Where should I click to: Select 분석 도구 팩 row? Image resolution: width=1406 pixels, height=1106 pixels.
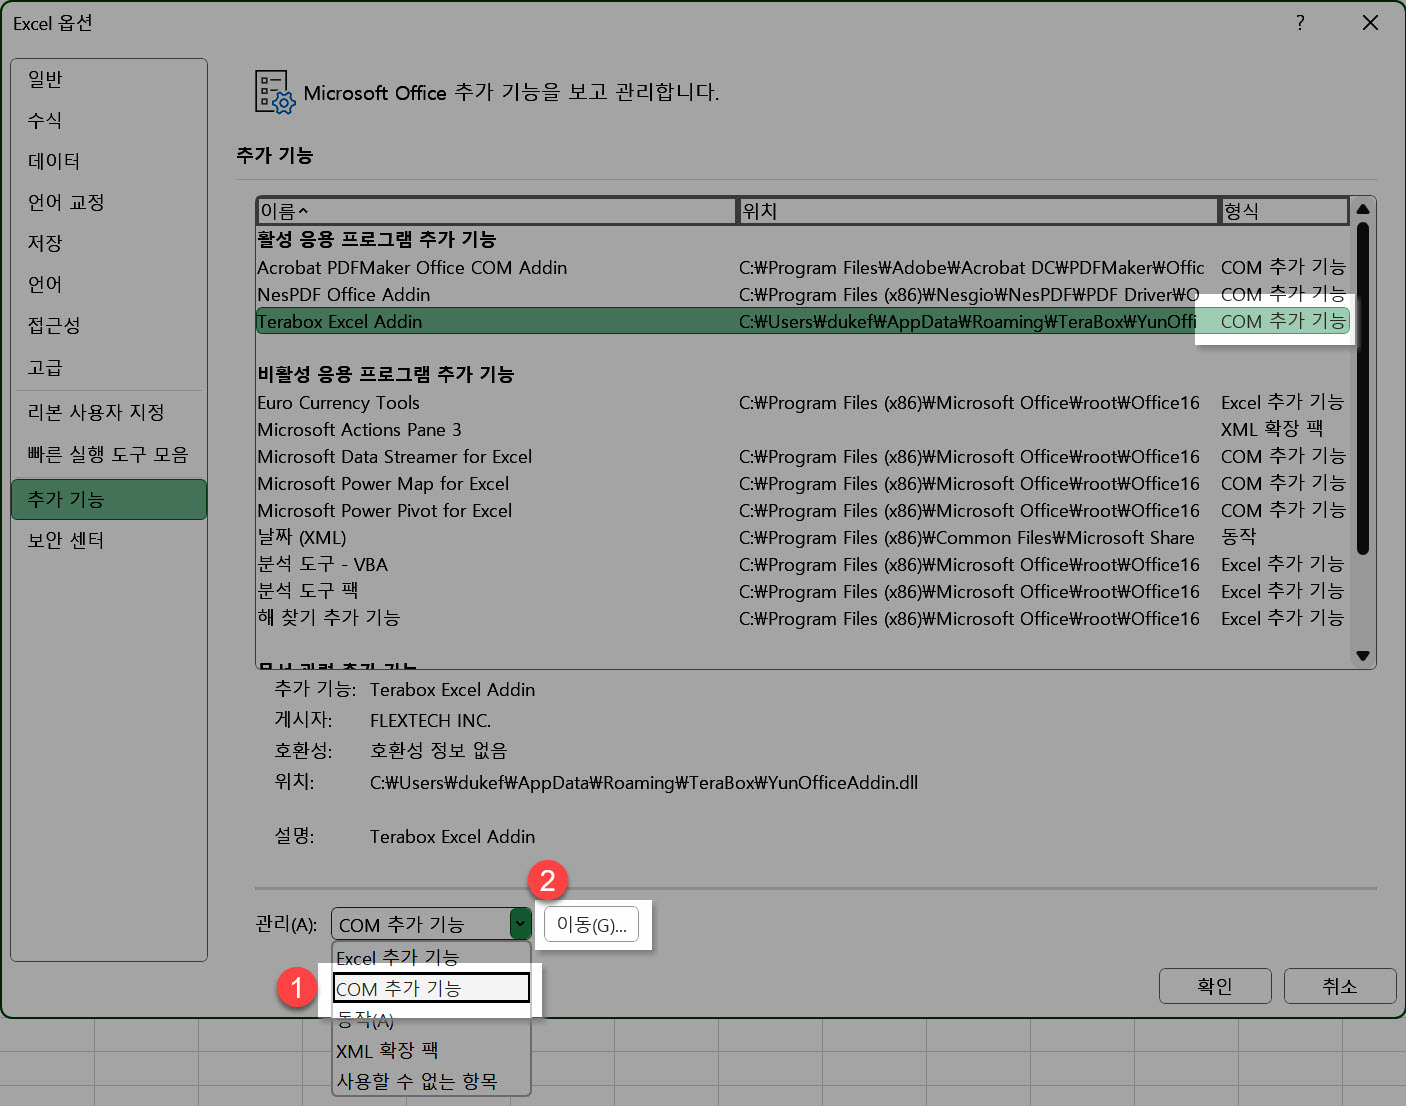pos(802,591)
